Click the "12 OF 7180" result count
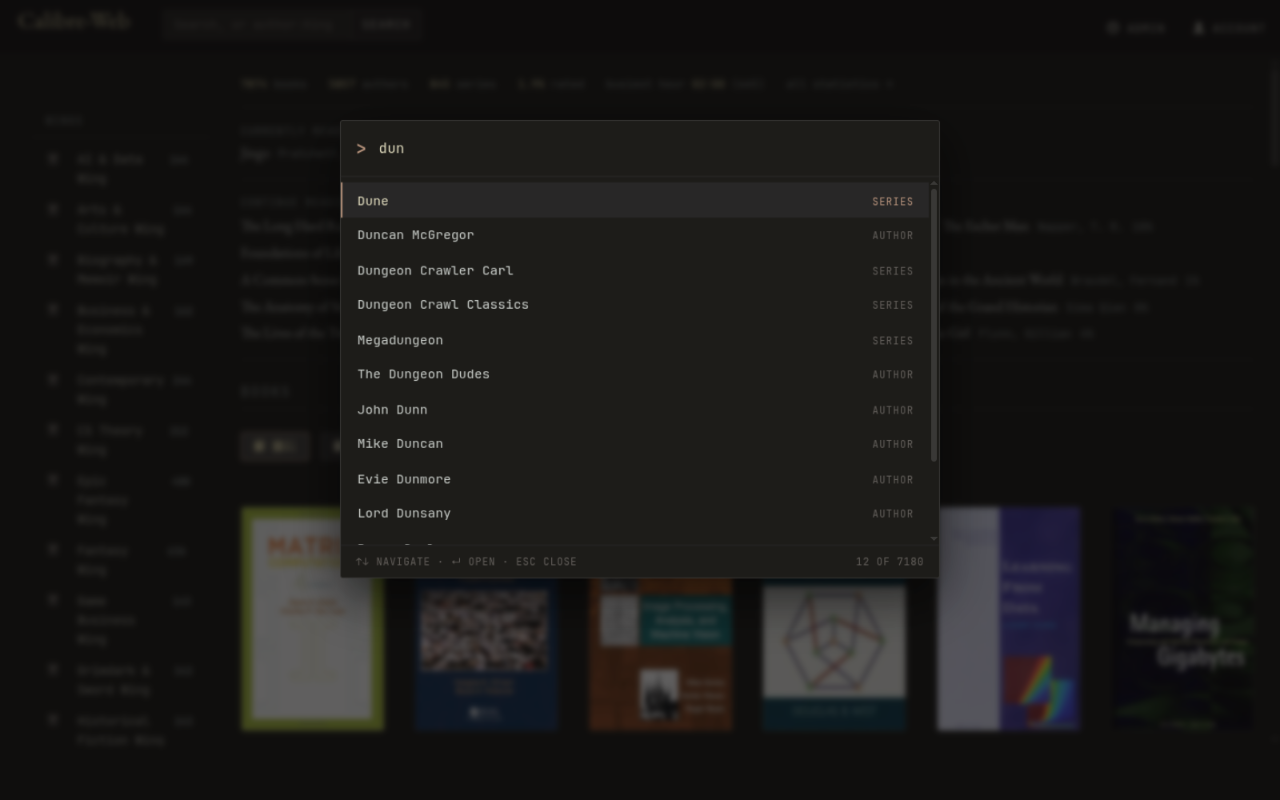Viewport: 1280px width, 800px height. click(890, 562)
